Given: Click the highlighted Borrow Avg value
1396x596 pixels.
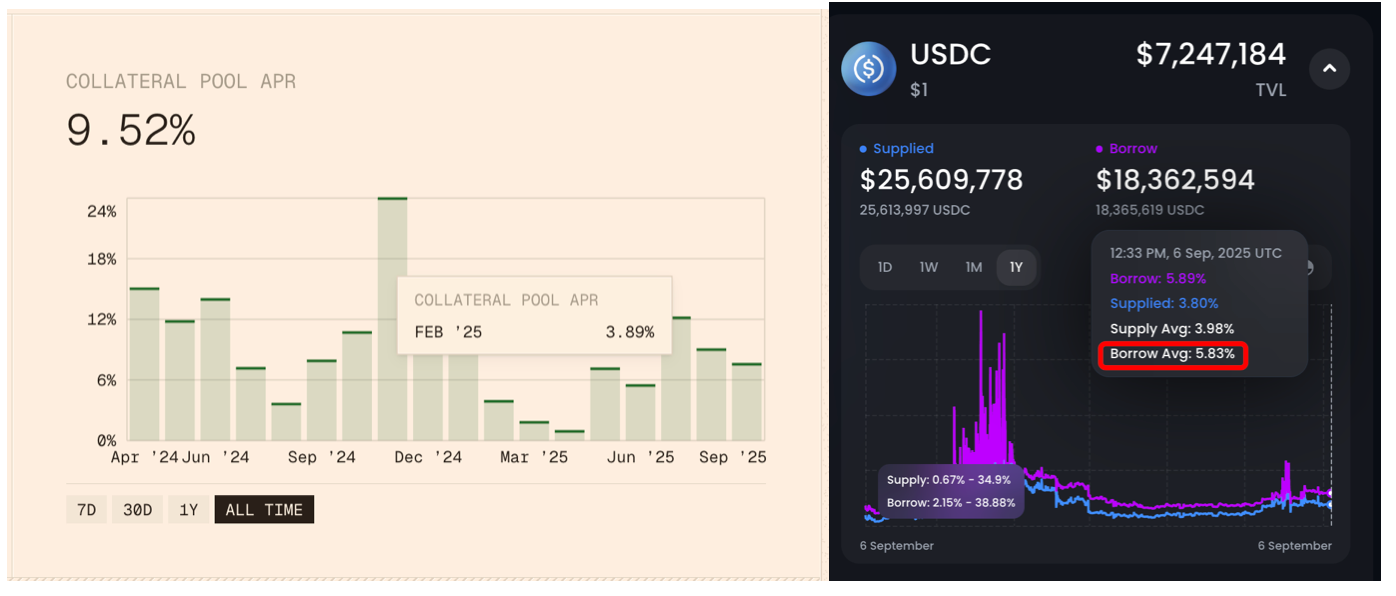Looking at the screenshot, I should [x=1172, y=354].
